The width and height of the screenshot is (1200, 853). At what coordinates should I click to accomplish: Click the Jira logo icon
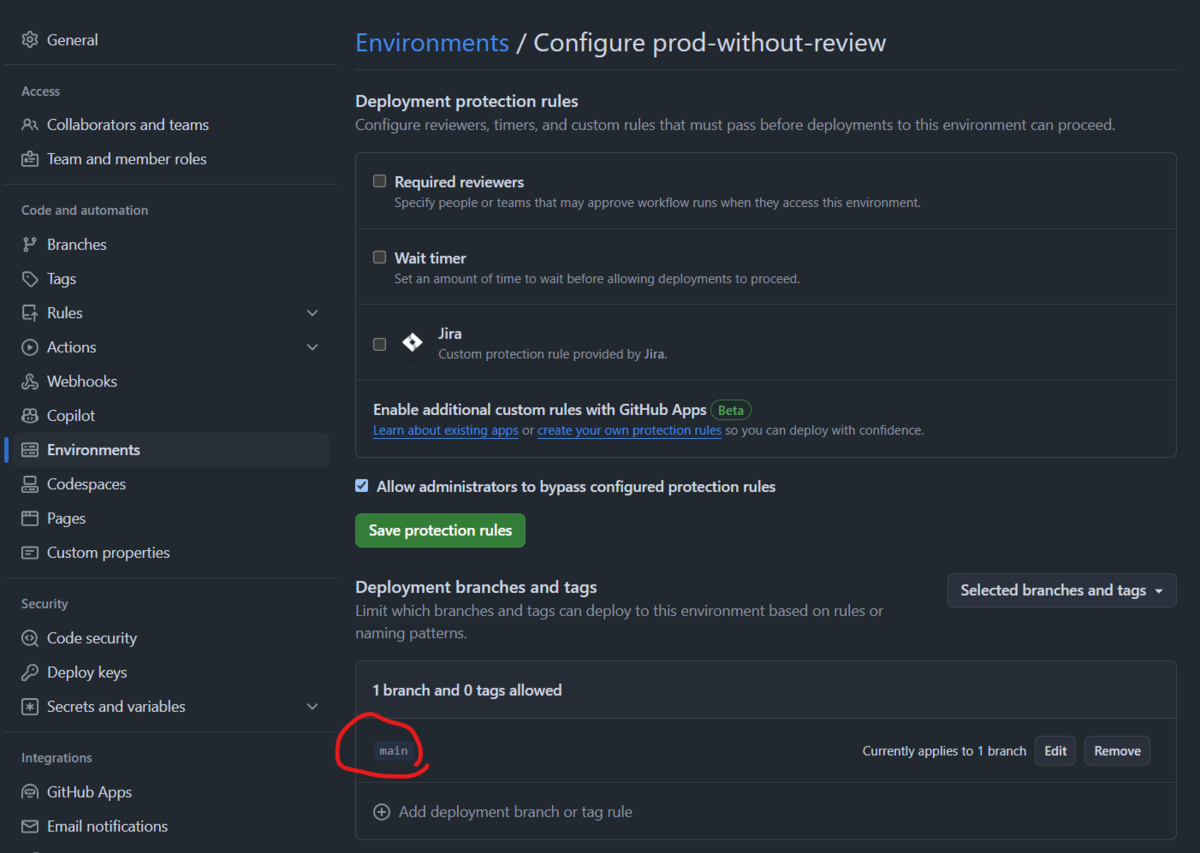(x=412, y=343)
